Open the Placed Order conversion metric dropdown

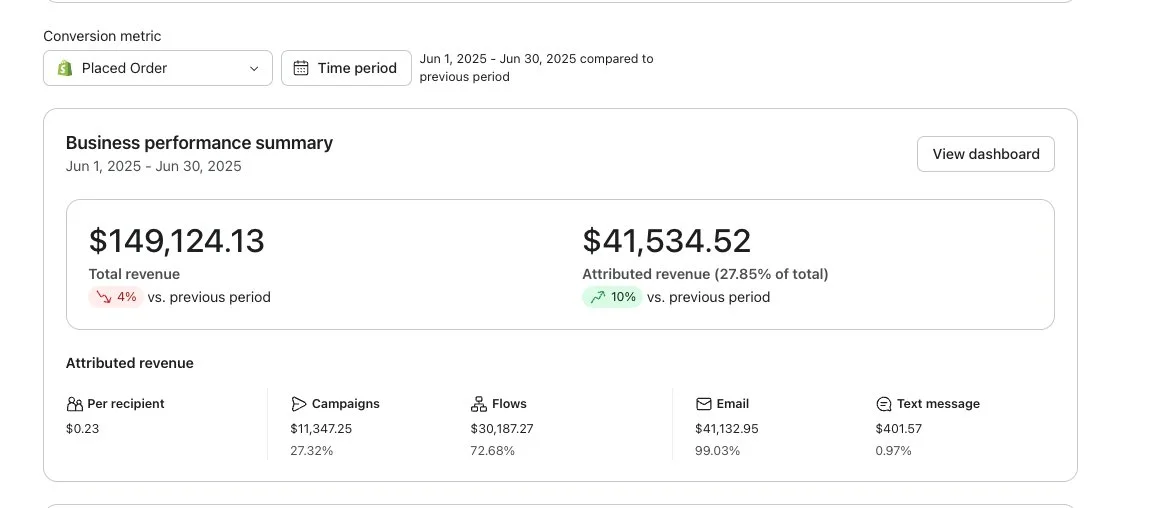[157, 68]
